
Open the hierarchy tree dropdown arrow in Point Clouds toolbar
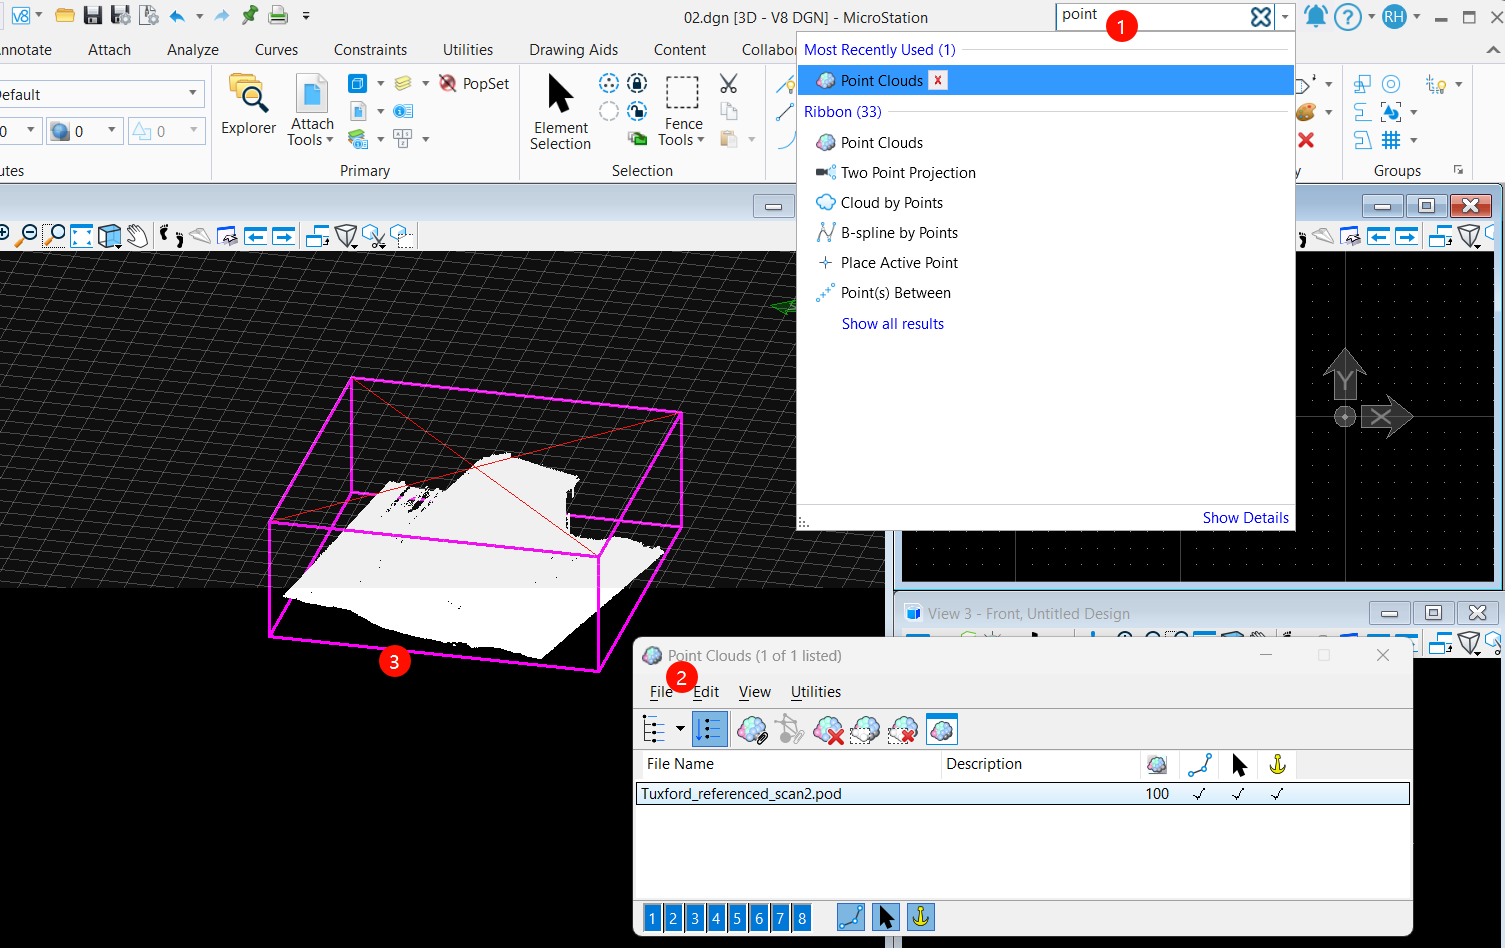pyautogui.click(x=680, y=729)
